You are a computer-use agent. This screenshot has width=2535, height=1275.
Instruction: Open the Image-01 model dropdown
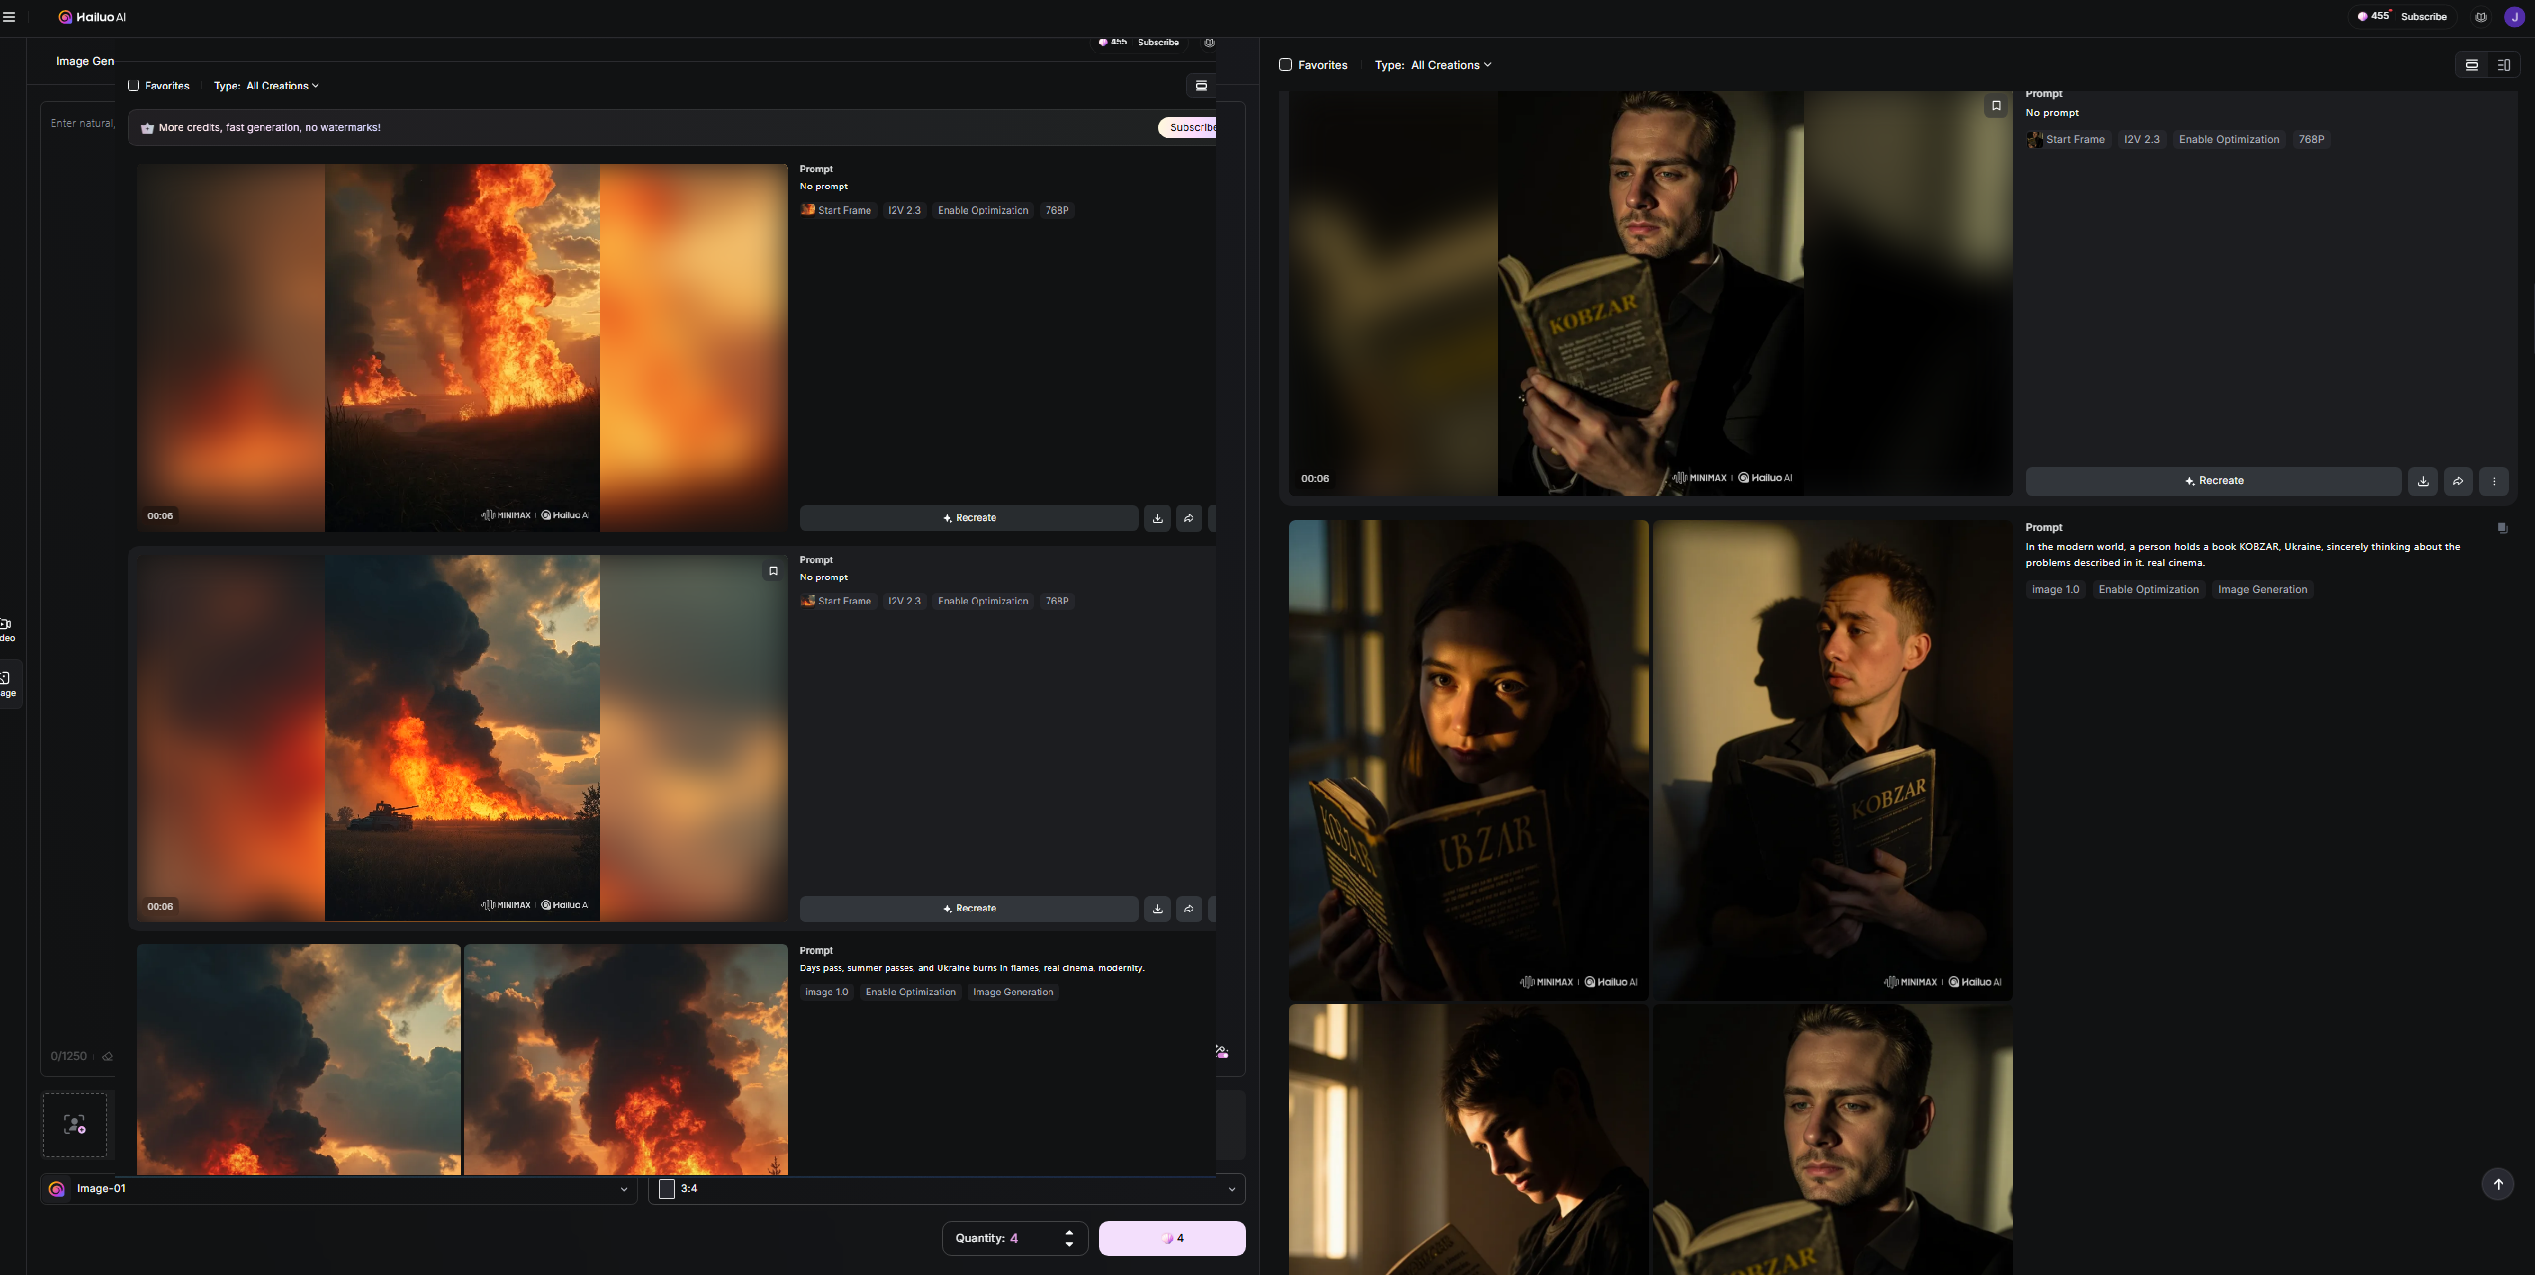[338, 1189]
